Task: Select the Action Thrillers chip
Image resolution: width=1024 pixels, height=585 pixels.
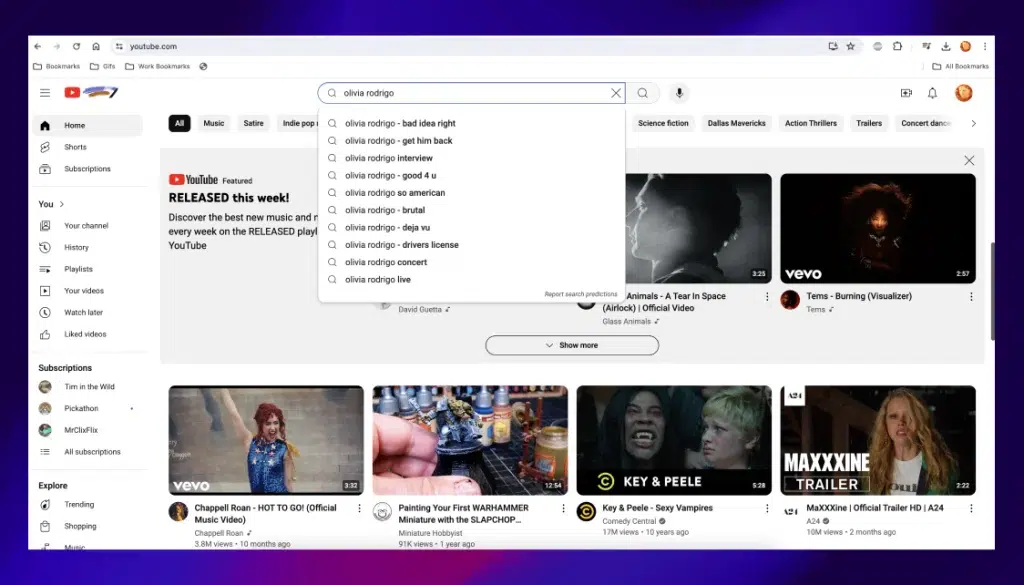Action: click(x=810, y=123)
